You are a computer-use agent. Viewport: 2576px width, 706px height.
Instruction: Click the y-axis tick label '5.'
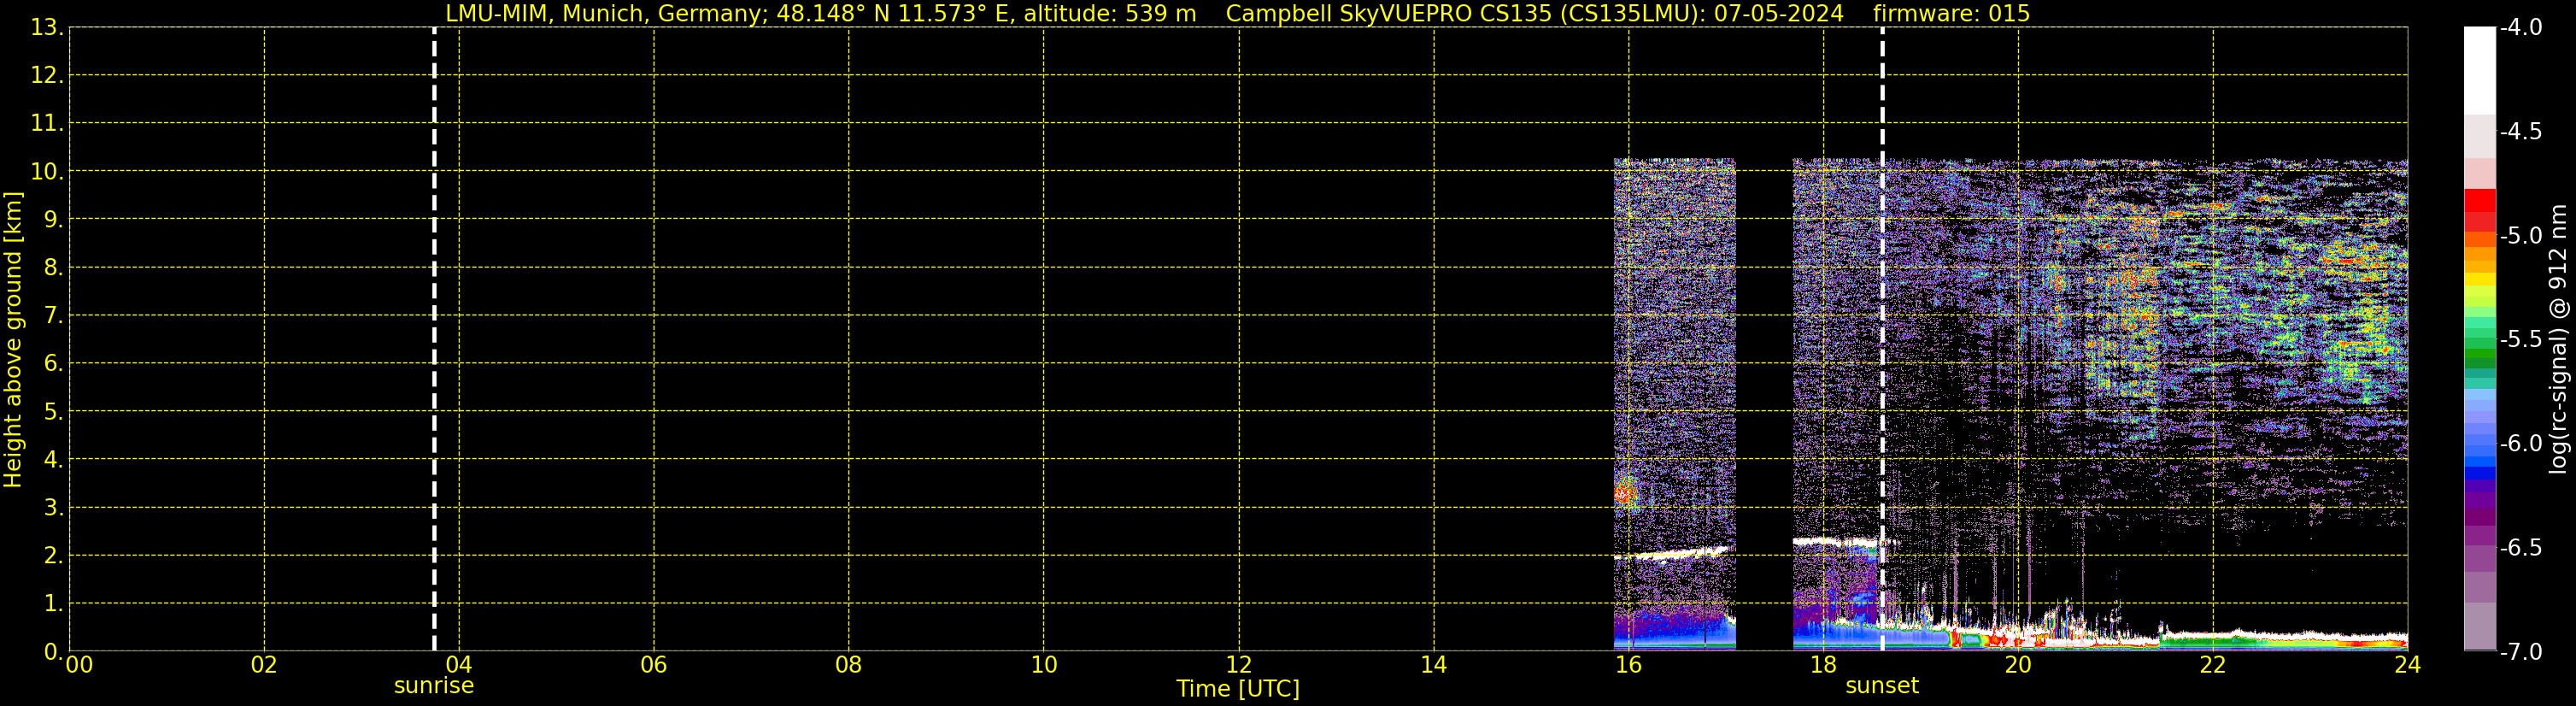pos(53,412)
